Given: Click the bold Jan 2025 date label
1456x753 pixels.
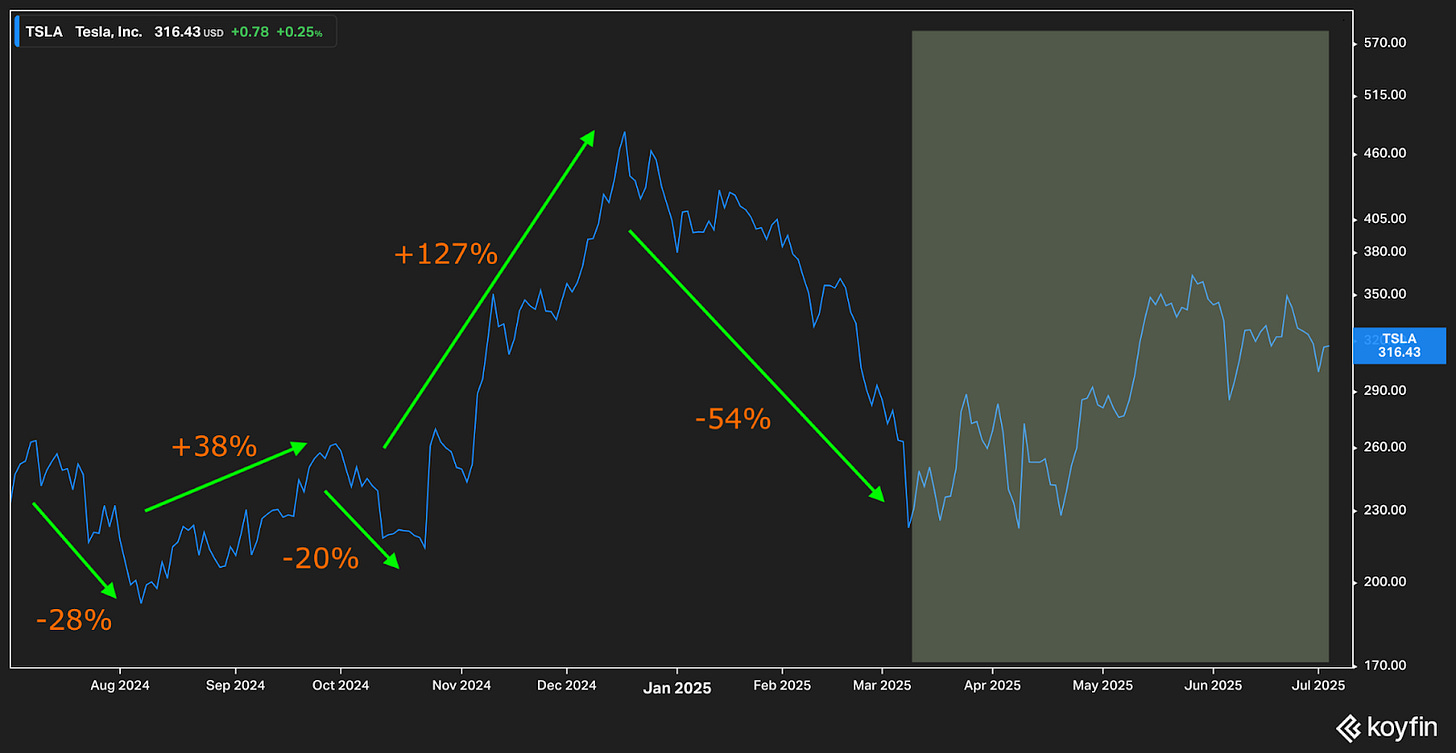Looking at the screenshot, I should point(676,687).
